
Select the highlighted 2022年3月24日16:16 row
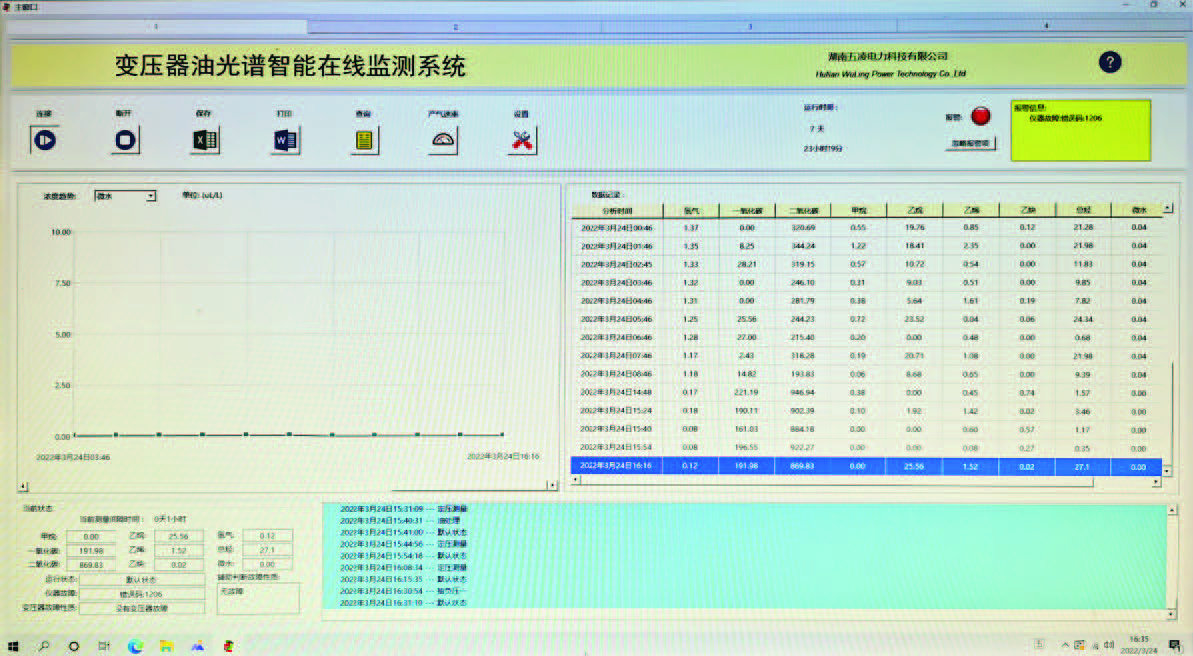[867, 466]
